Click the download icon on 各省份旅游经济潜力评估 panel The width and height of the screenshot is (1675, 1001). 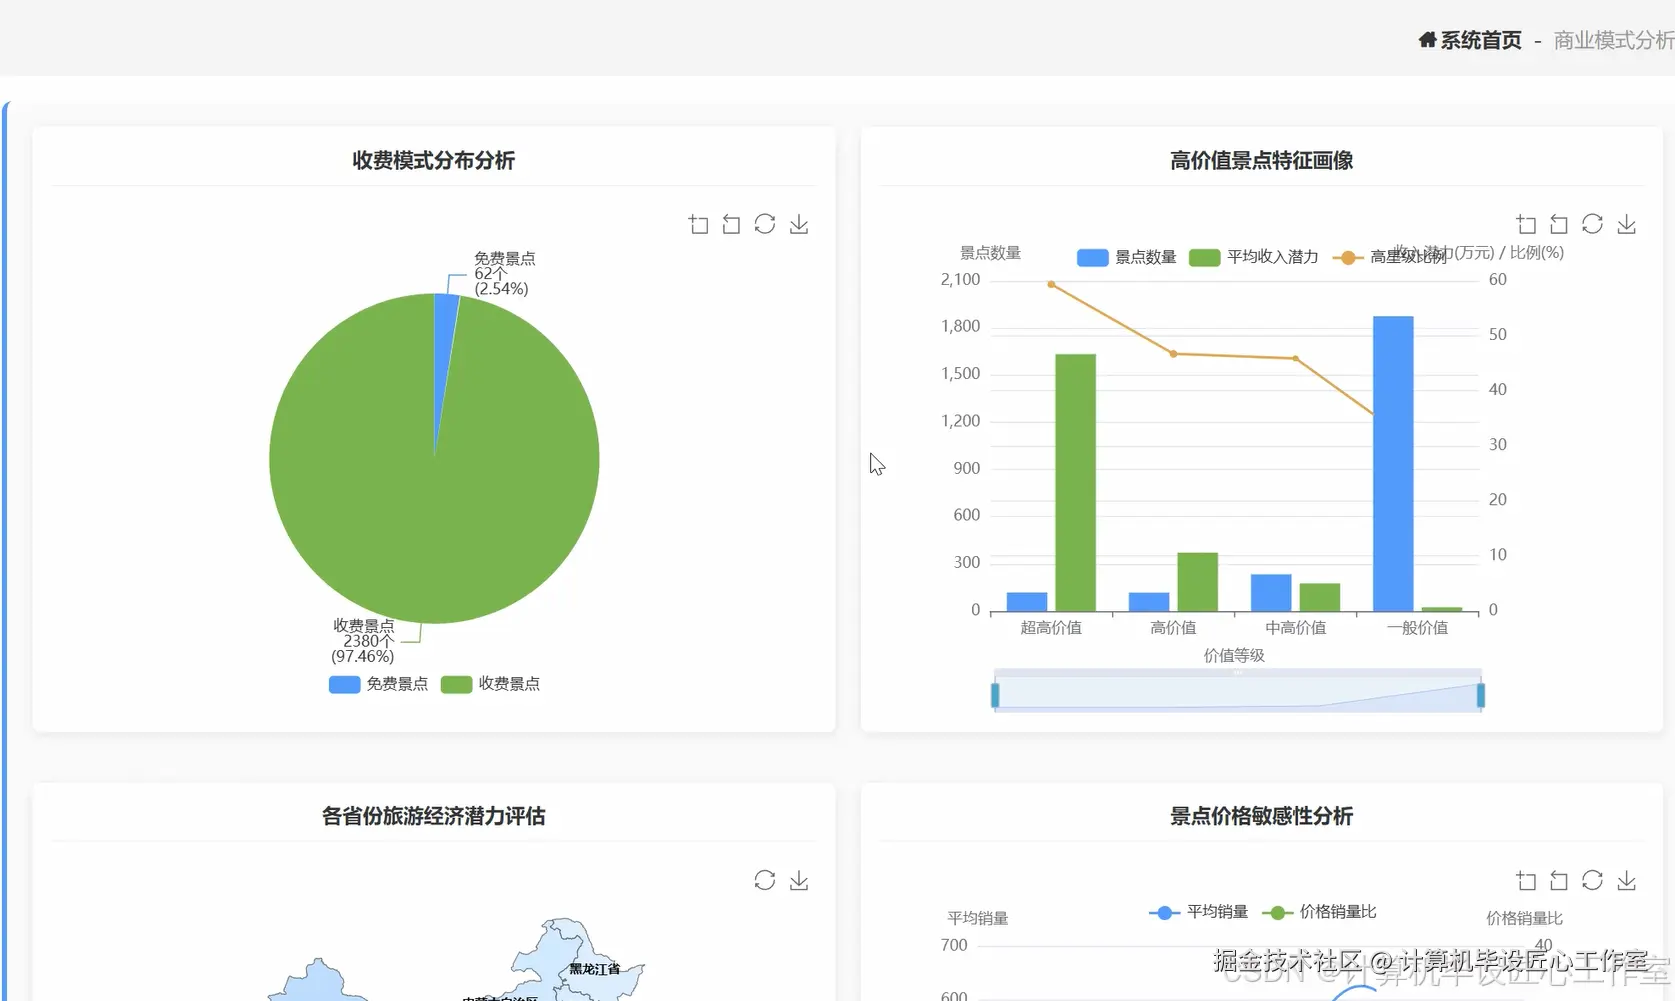tap(799, 880)
